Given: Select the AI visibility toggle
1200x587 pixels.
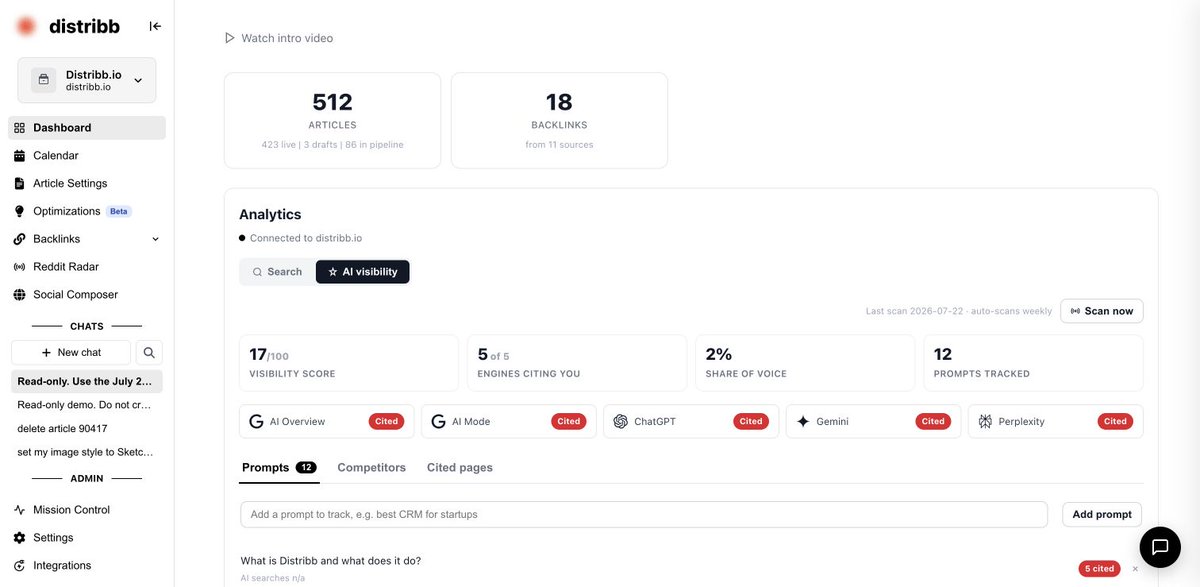Looking at the screenshot, I should [x=363, y=272].
